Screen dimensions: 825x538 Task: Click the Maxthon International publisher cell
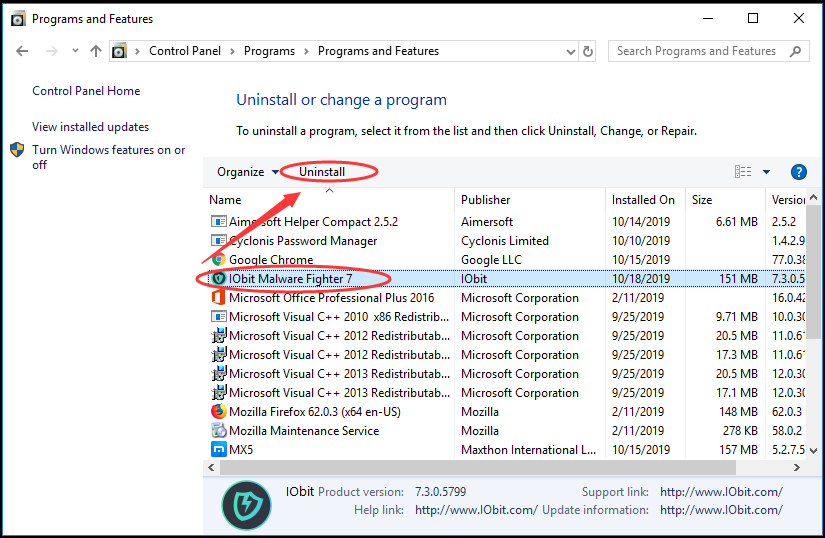tap(528, 450)
